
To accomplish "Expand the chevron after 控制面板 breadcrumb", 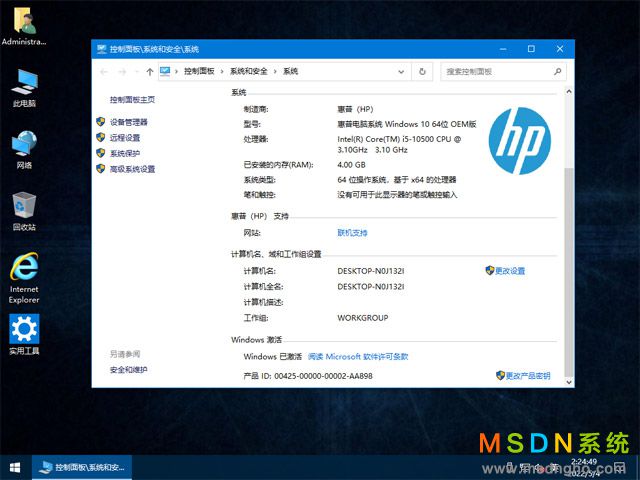I will (x=222, y=71).
